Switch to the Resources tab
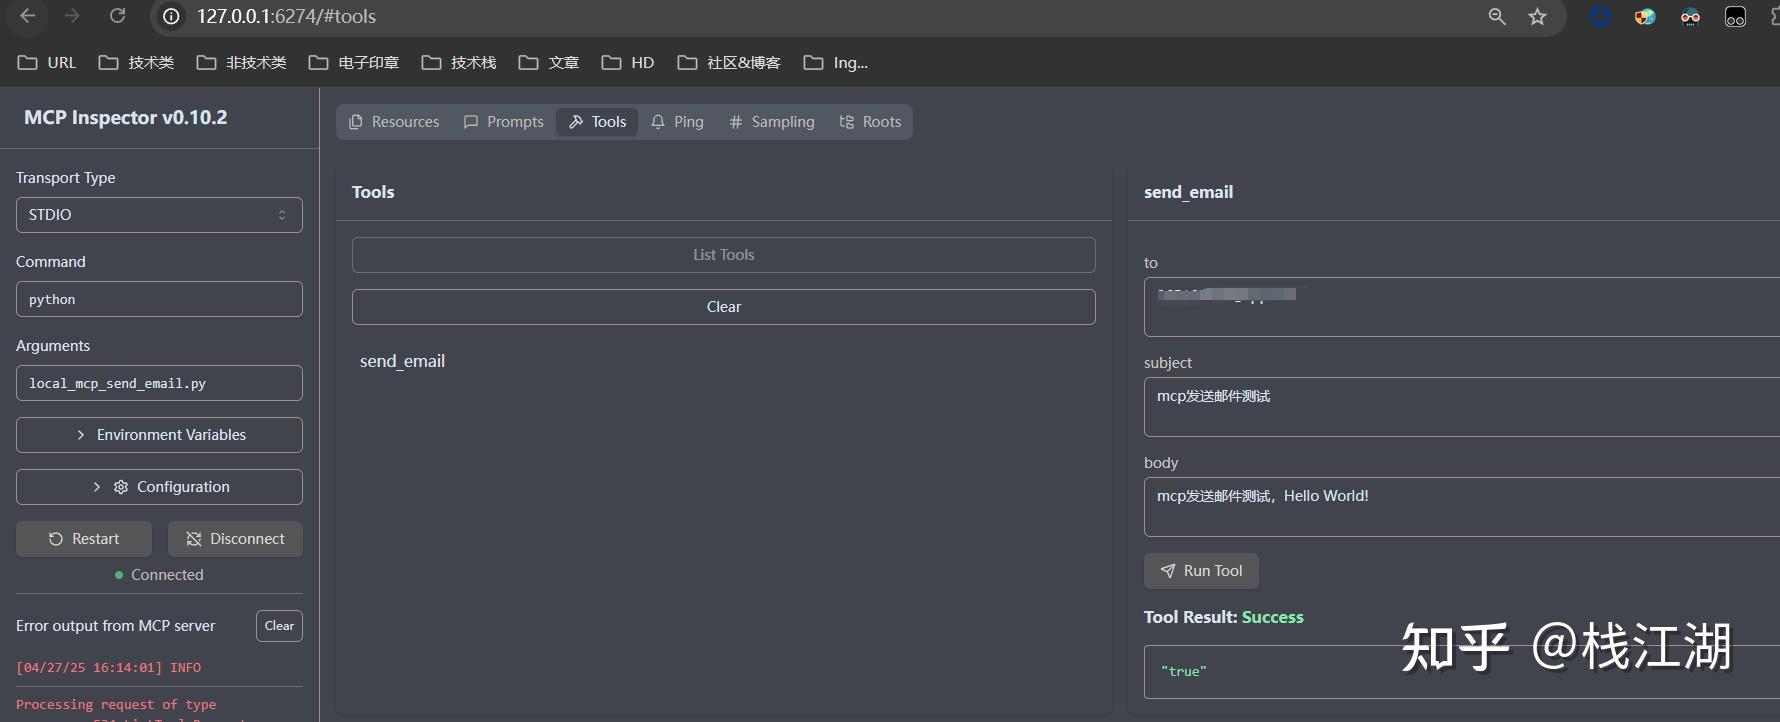Viewport: 1780px width, 722px height. click(x=394, y=122)
